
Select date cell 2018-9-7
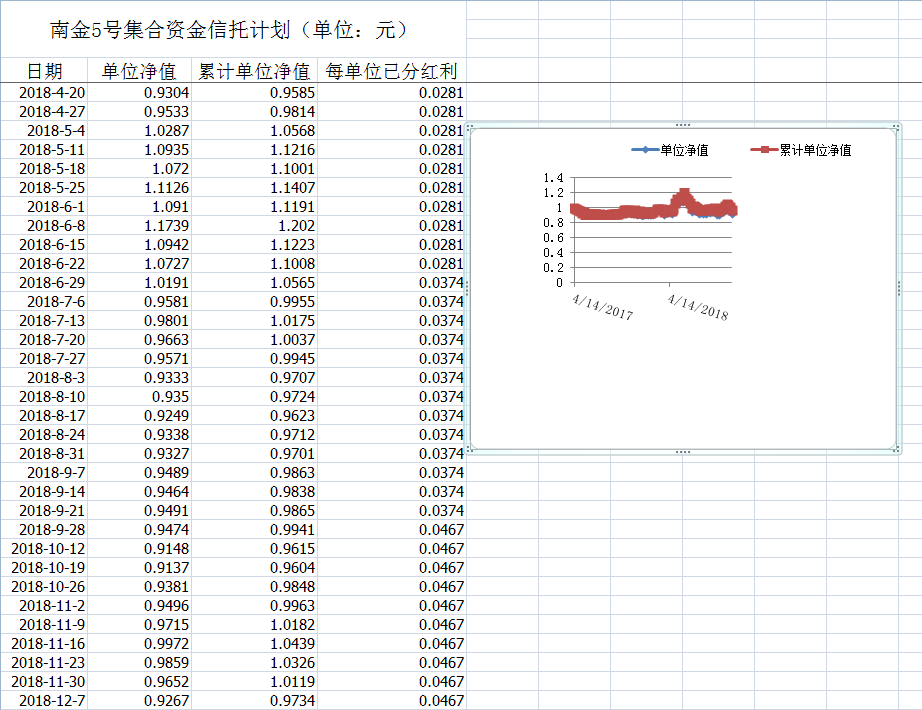(x=44, y=472)
